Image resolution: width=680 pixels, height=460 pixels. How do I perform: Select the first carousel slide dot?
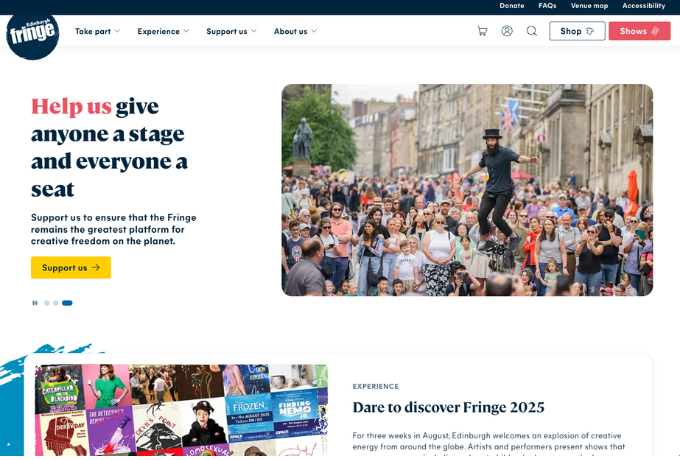pos(47,303)
